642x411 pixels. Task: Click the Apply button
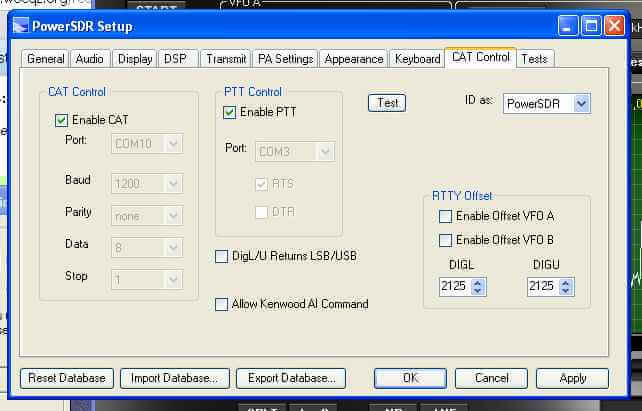point(572,378)
